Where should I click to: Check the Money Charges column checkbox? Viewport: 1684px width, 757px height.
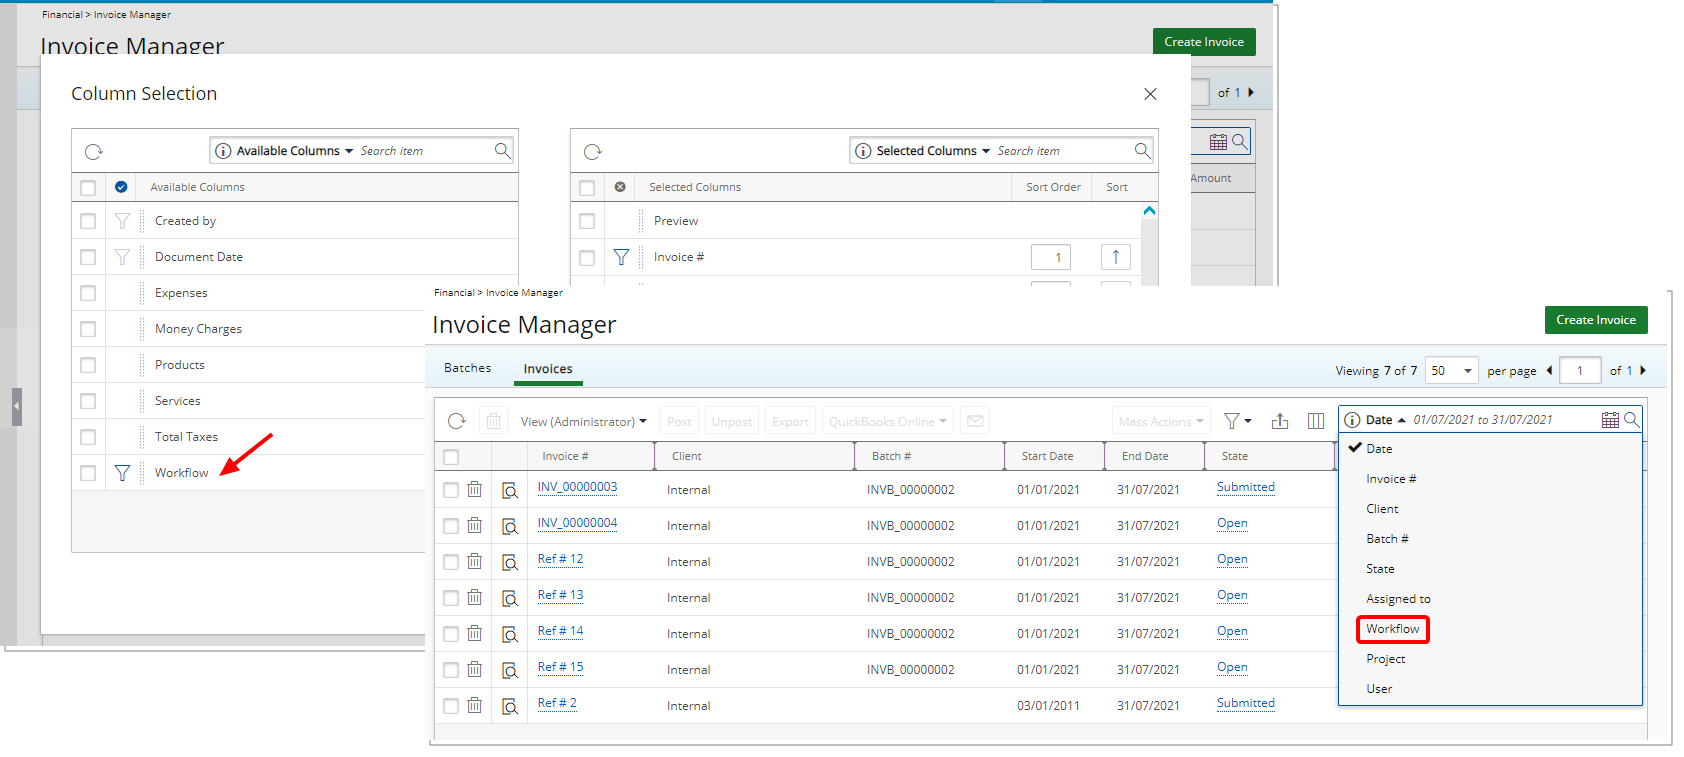tap(88, 329)
